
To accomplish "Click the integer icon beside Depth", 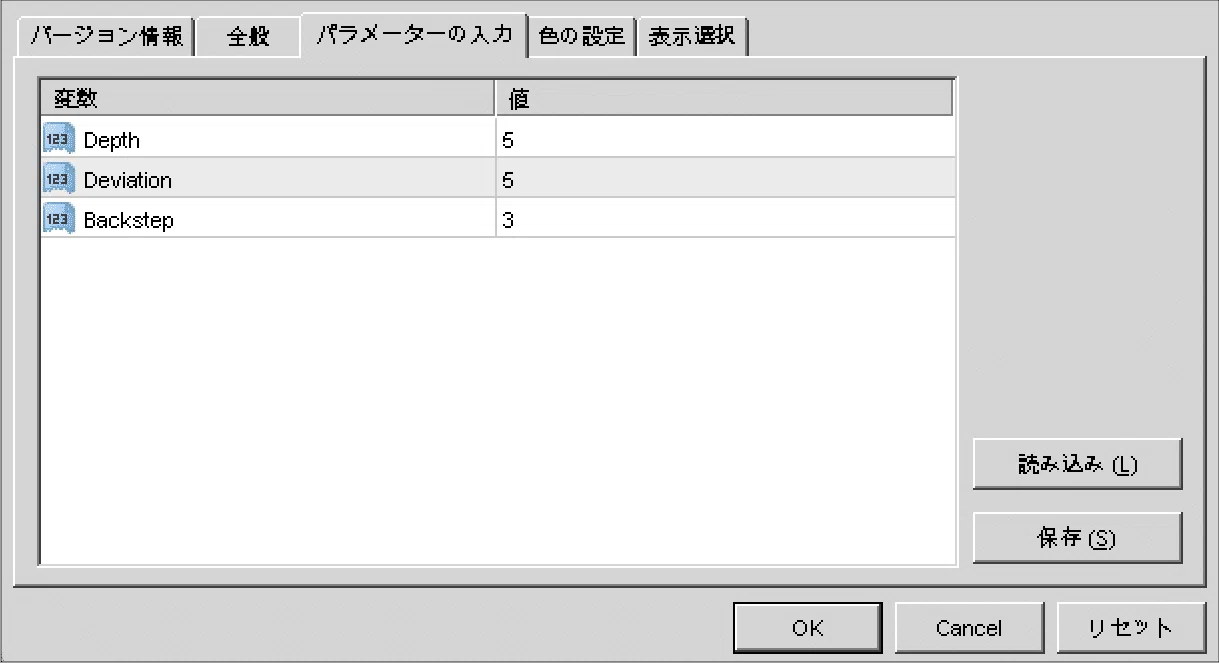I will [57, 140].
